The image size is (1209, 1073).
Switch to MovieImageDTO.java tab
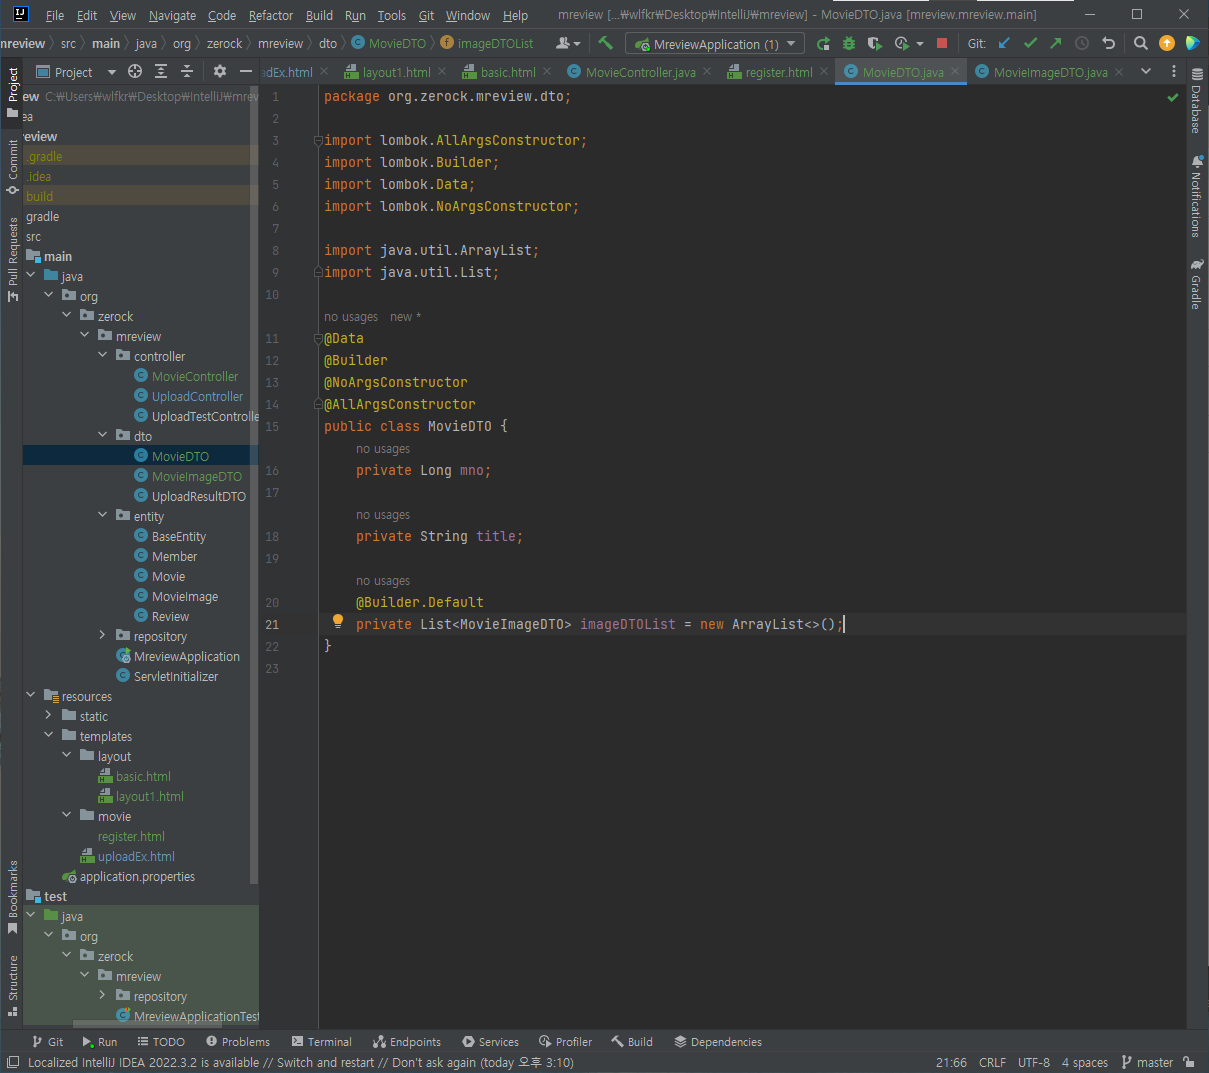pos(1050,72)
